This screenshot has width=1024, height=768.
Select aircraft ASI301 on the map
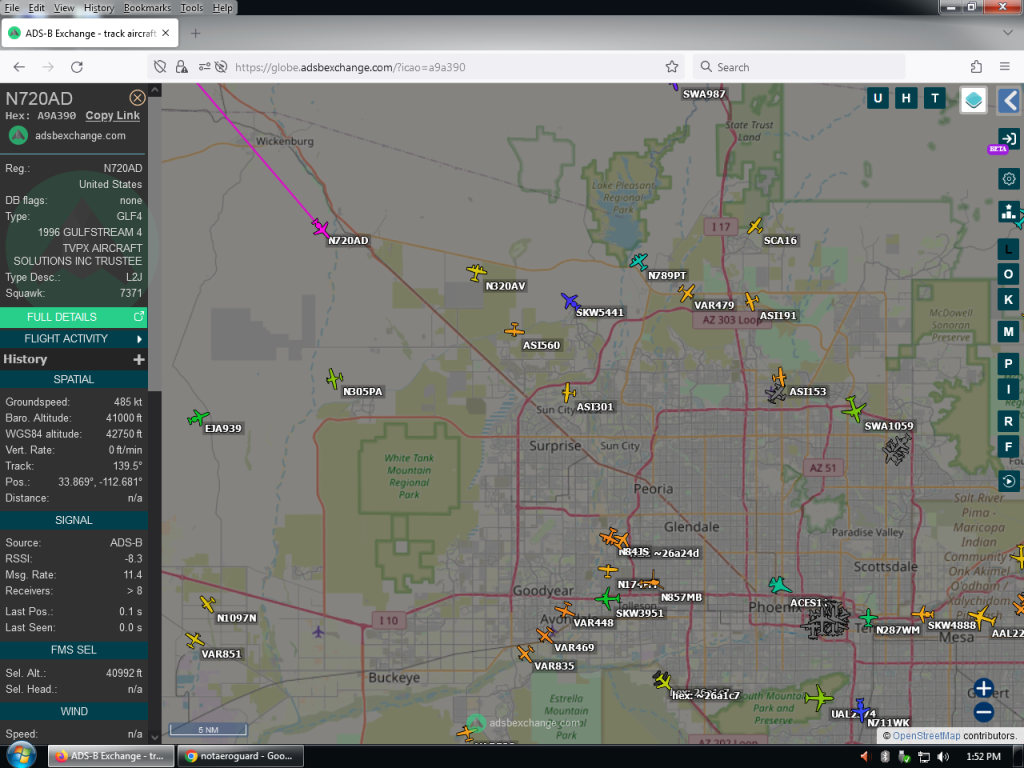tap(569, 392)
